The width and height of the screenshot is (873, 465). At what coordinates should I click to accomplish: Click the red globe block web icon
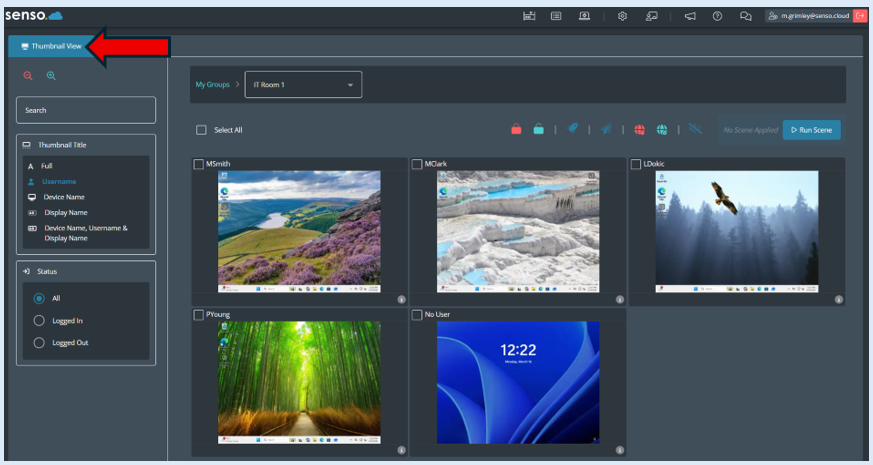click(639, 129)
